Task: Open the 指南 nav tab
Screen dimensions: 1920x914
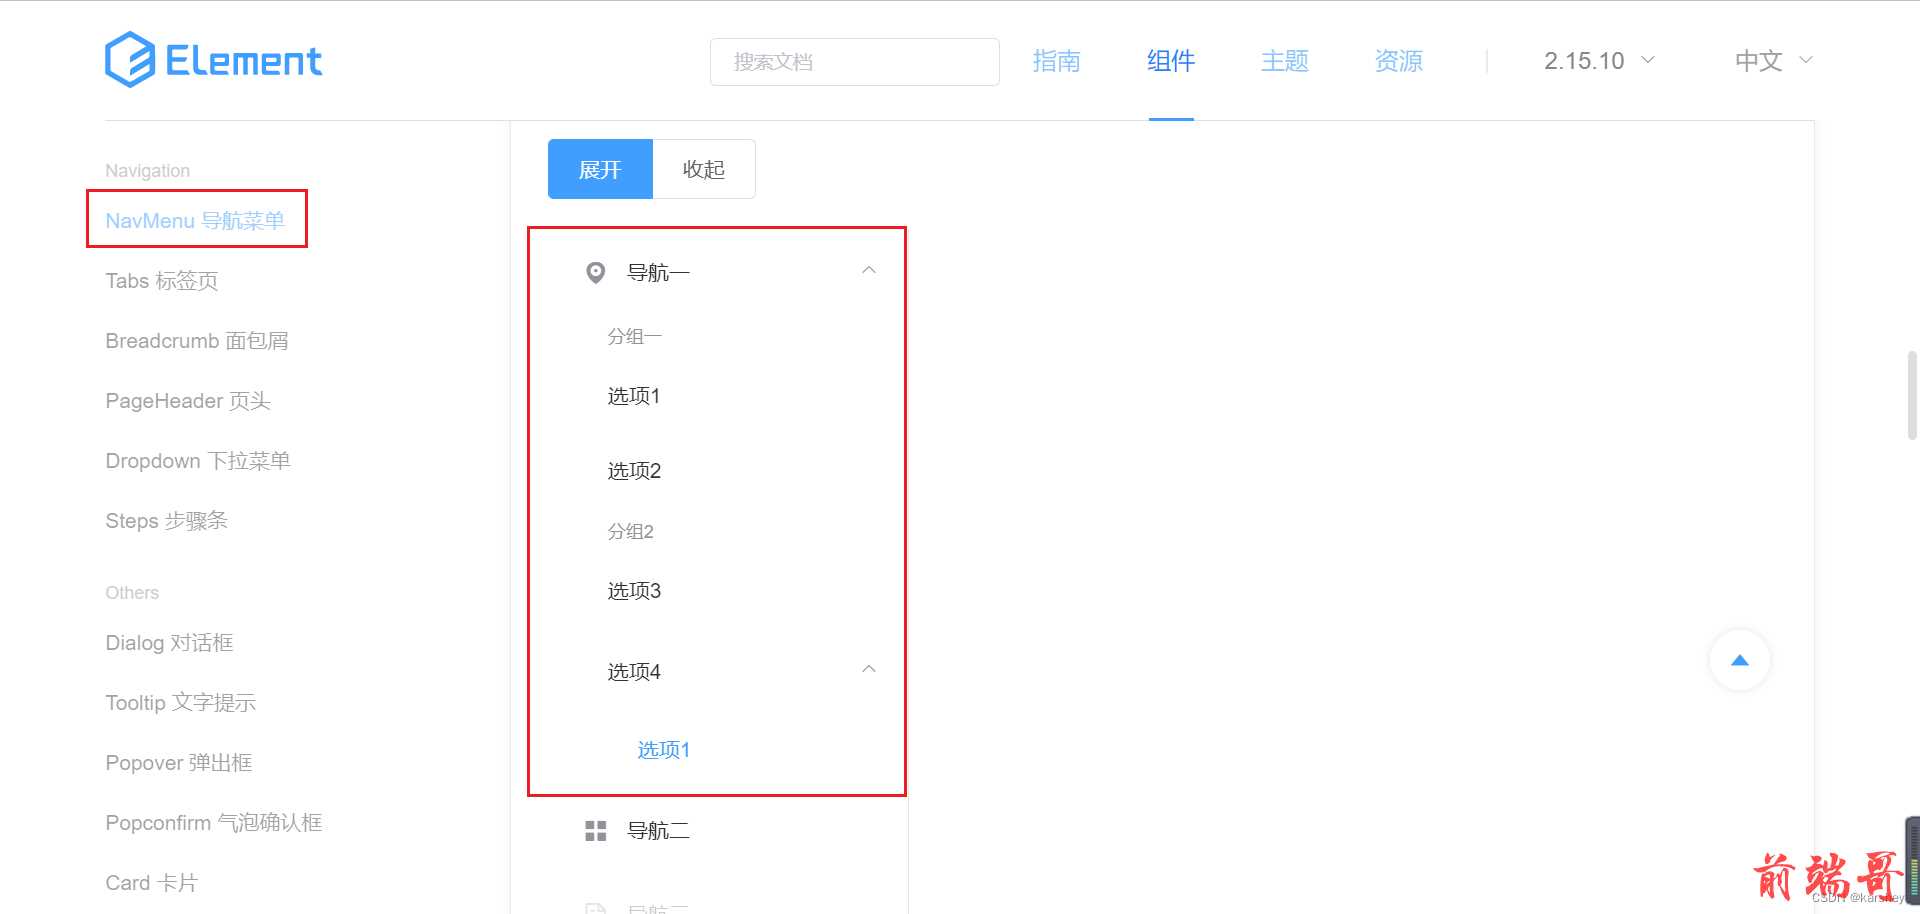Action: tap(1056, 61)
